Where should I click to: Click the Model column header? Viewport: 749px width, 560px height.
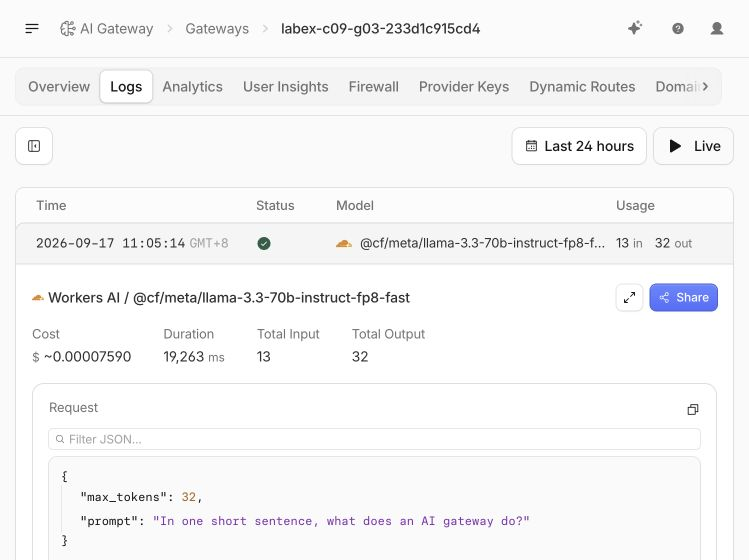(x=355, y=205)
